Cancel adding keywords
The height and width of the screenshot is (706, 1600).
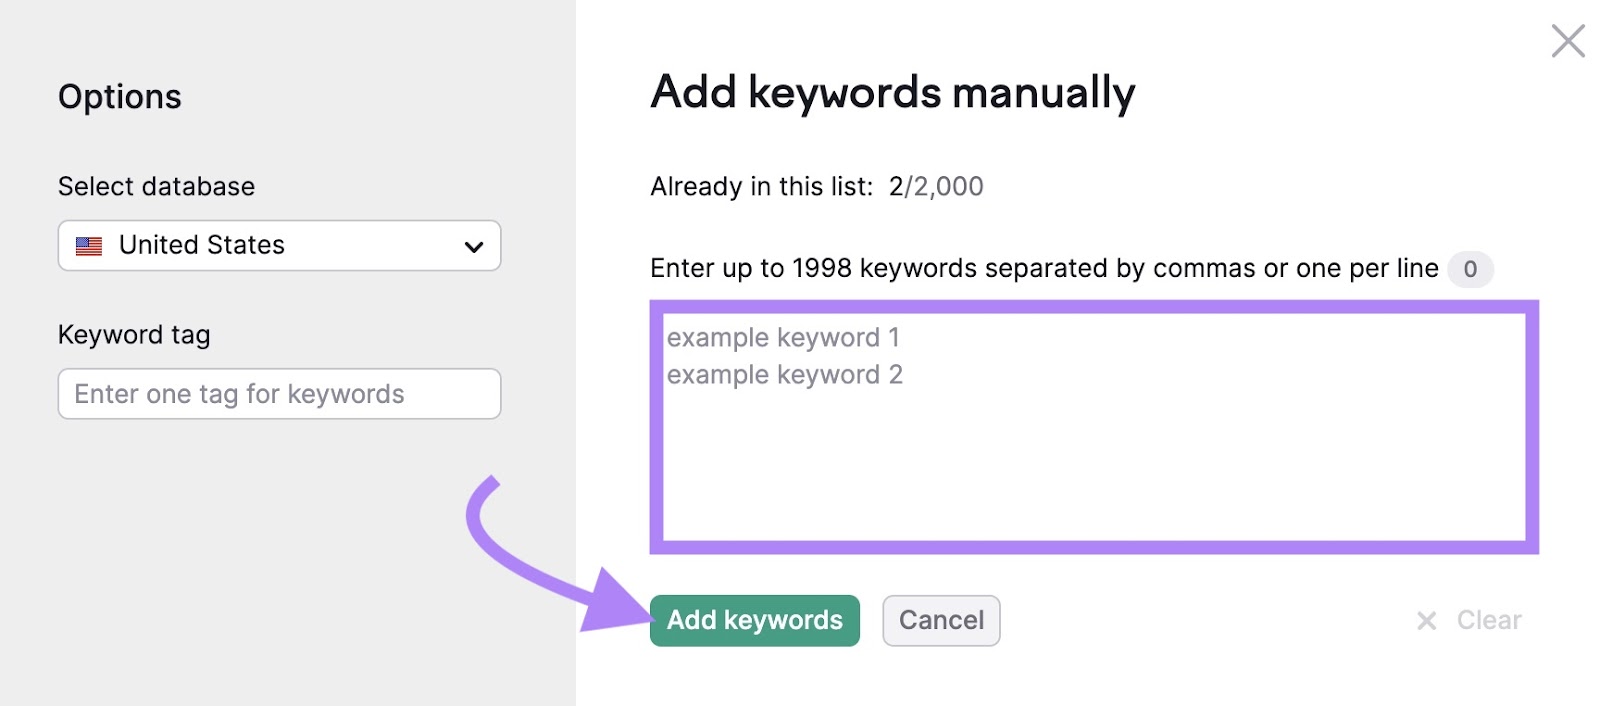click(941, 620)
